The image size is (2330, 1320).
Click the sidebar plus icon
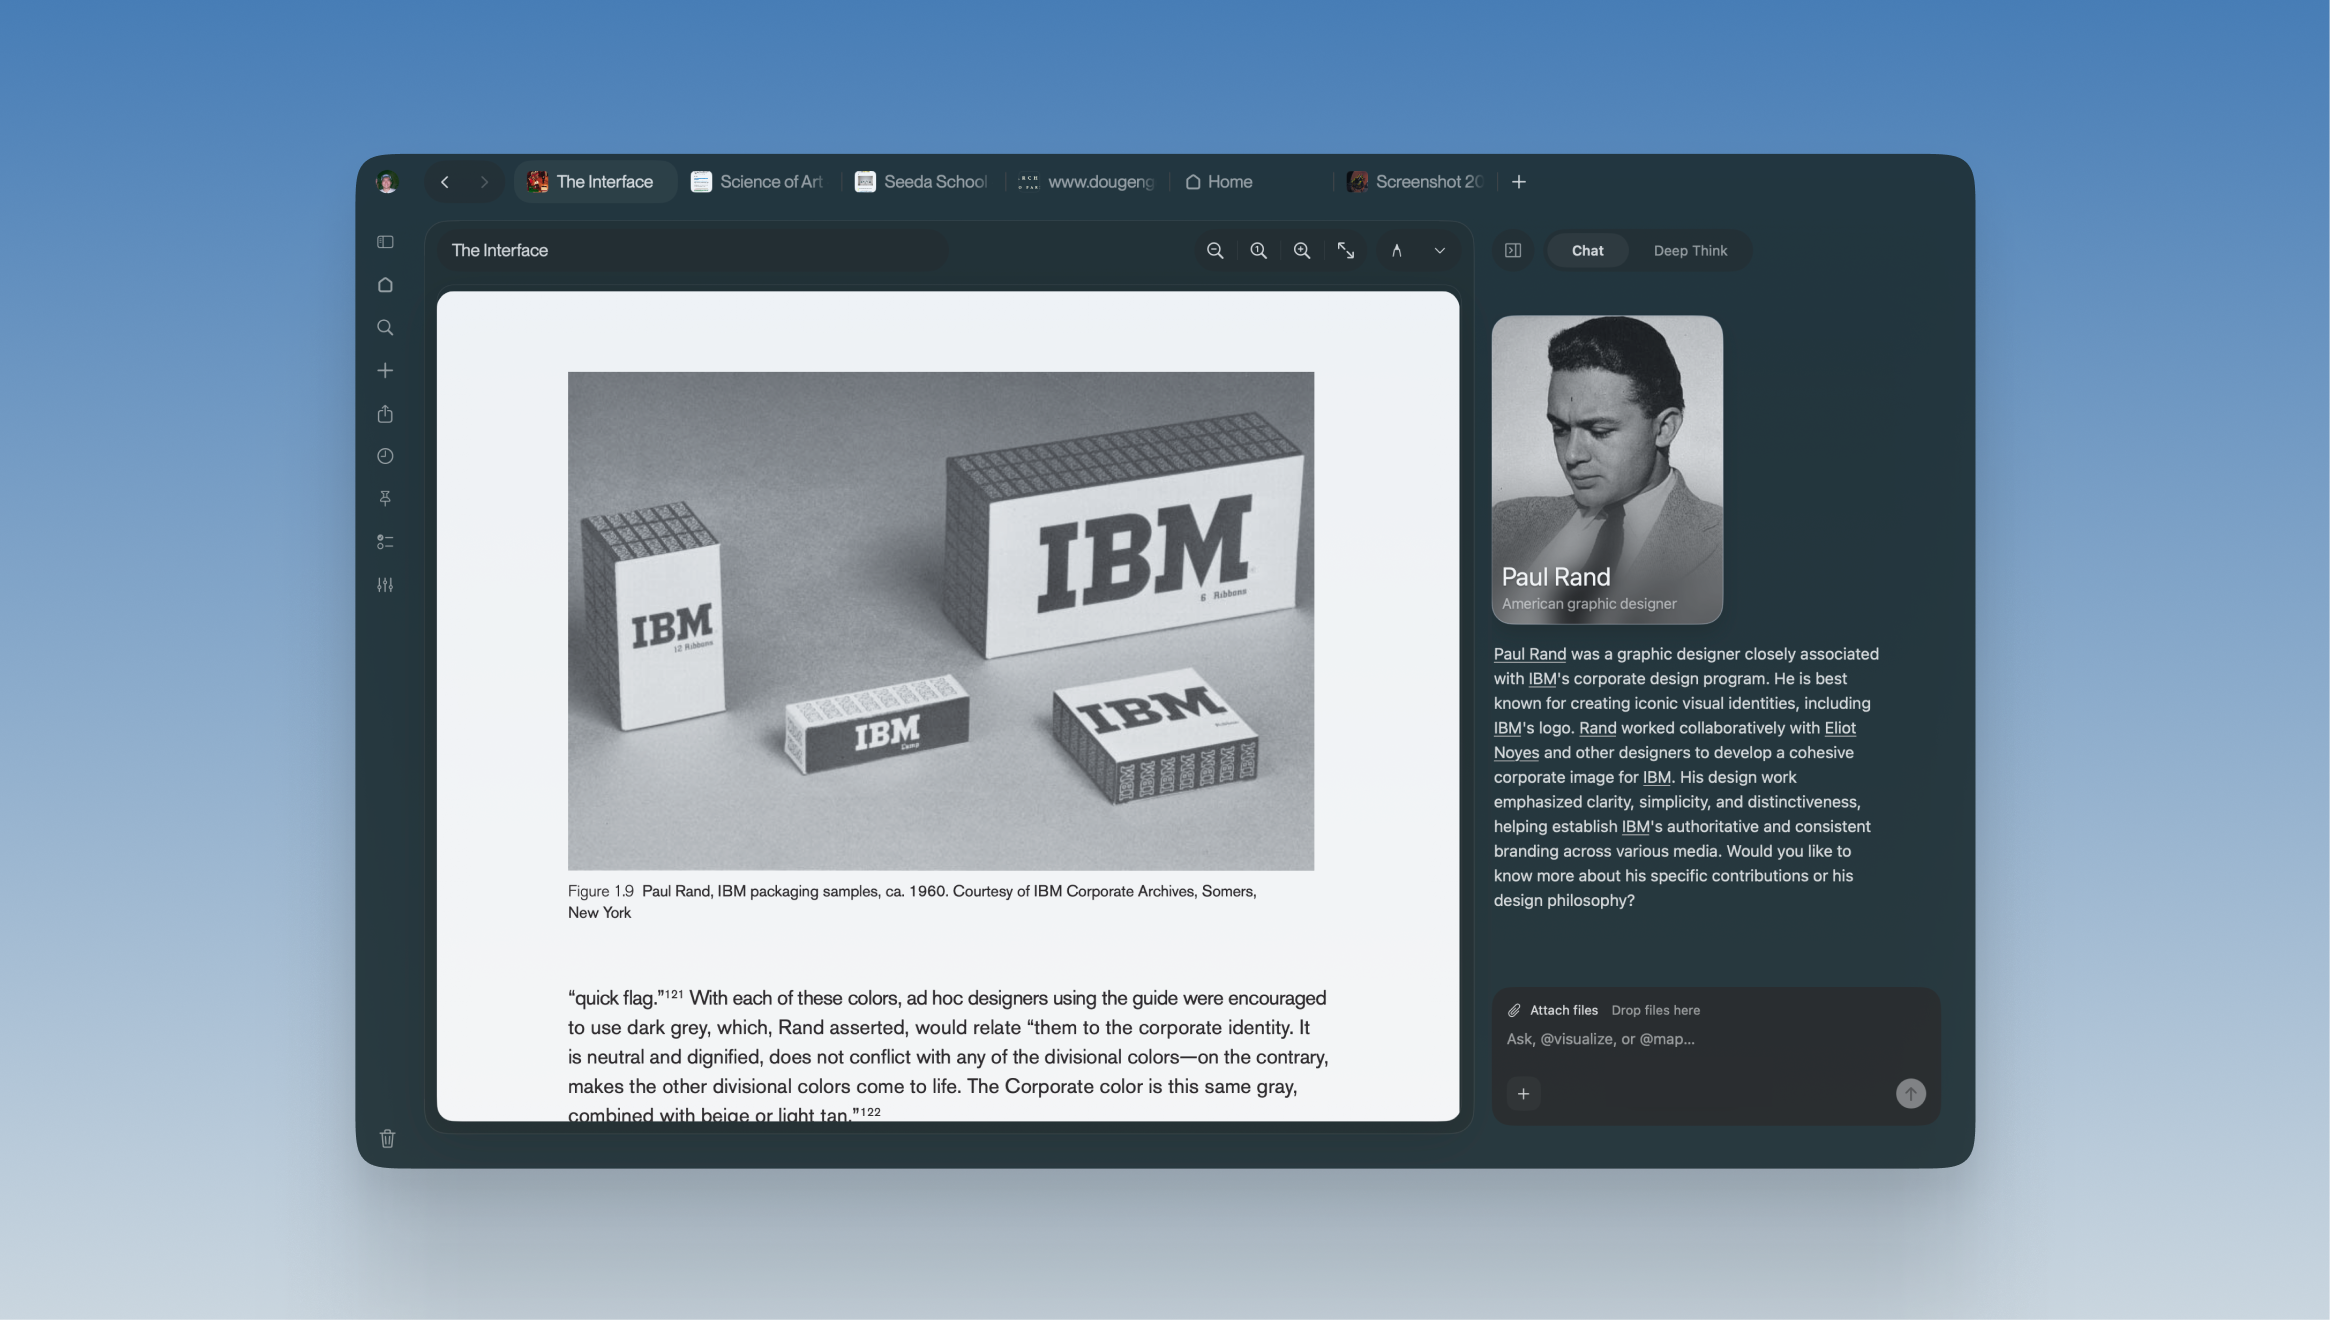(385, 371)
